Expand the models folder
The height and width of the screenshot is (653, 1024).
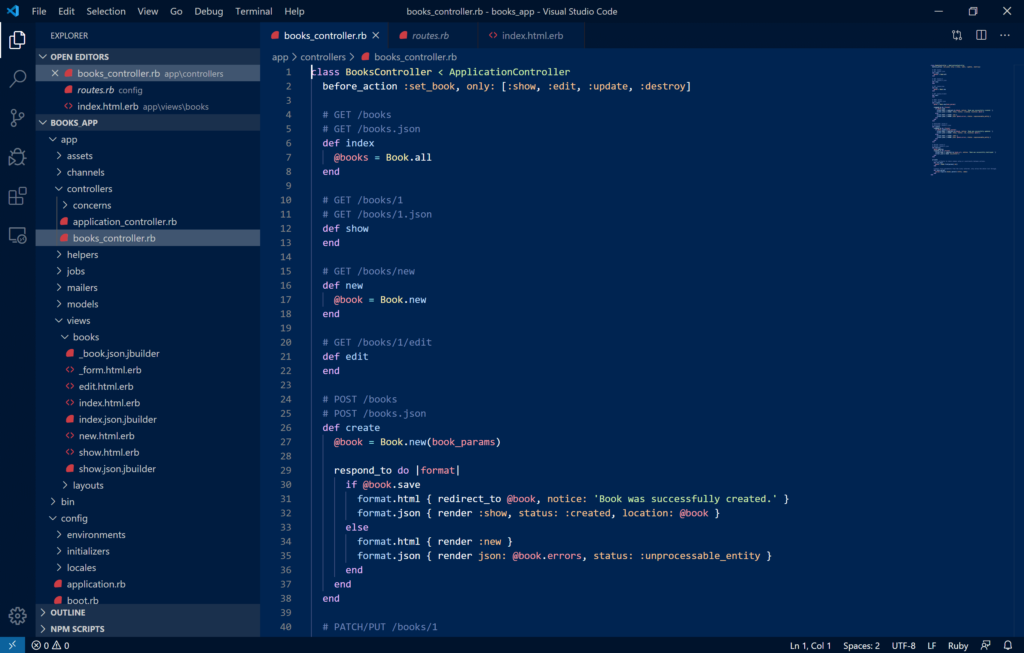(x=82, y=304)
